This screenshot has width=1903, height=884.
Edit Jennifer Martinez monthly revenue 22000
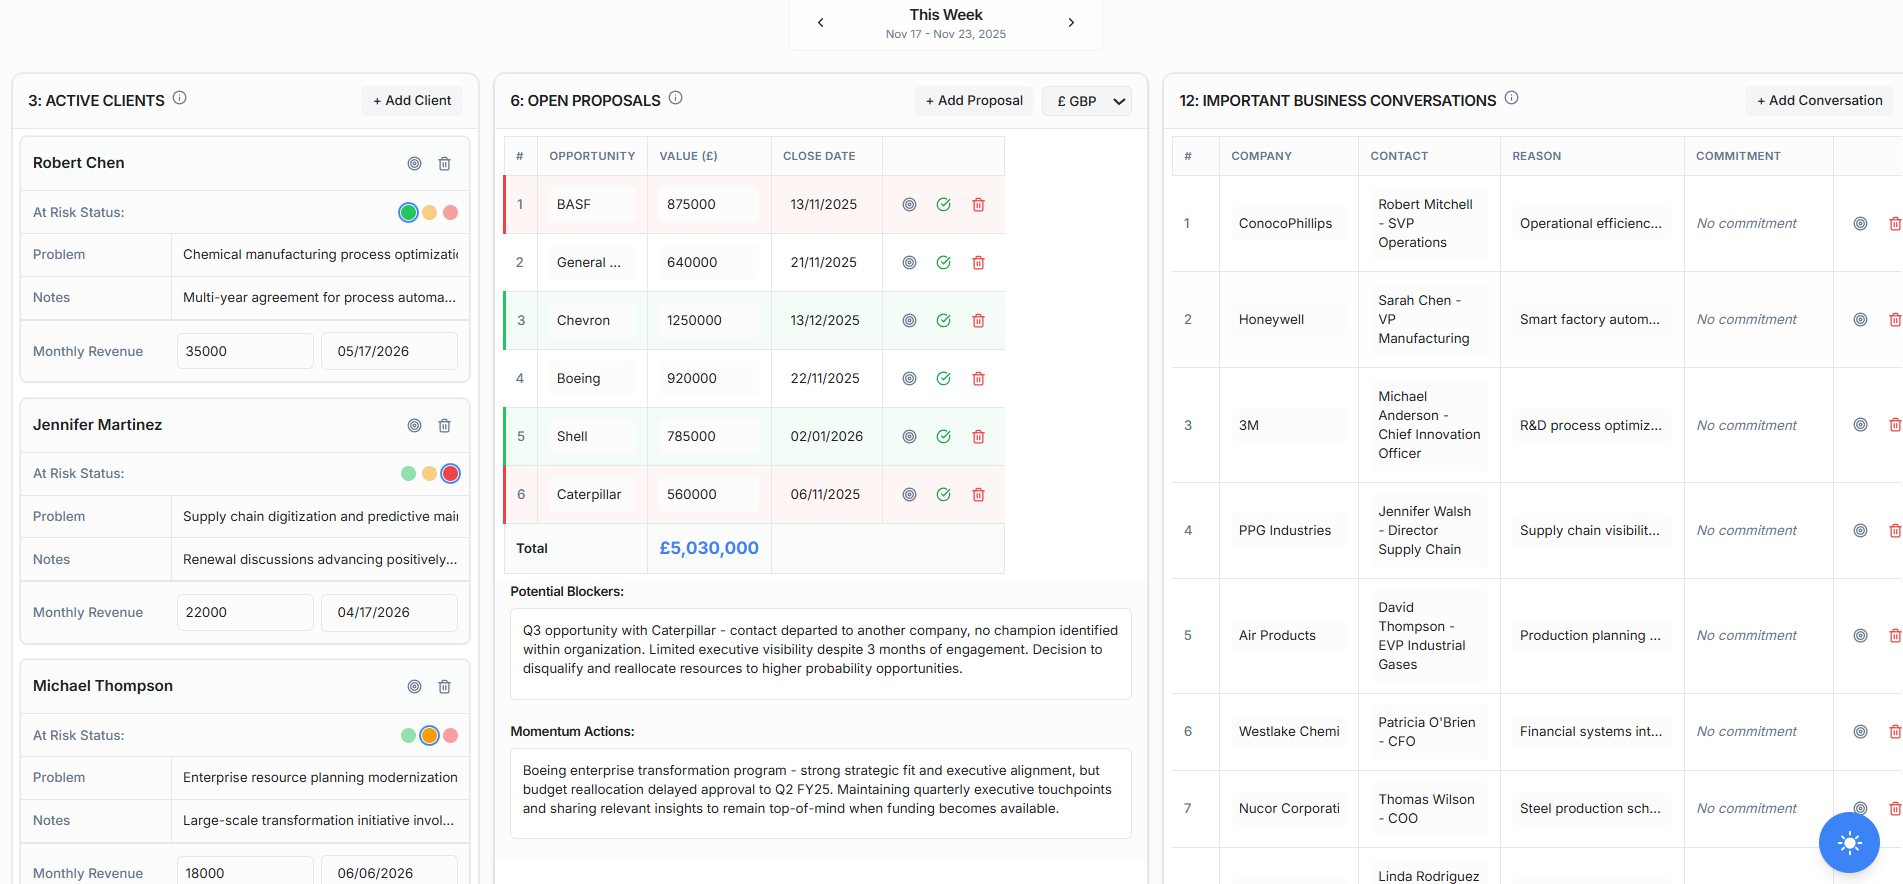pyautogui.click(x=245, y=613)
